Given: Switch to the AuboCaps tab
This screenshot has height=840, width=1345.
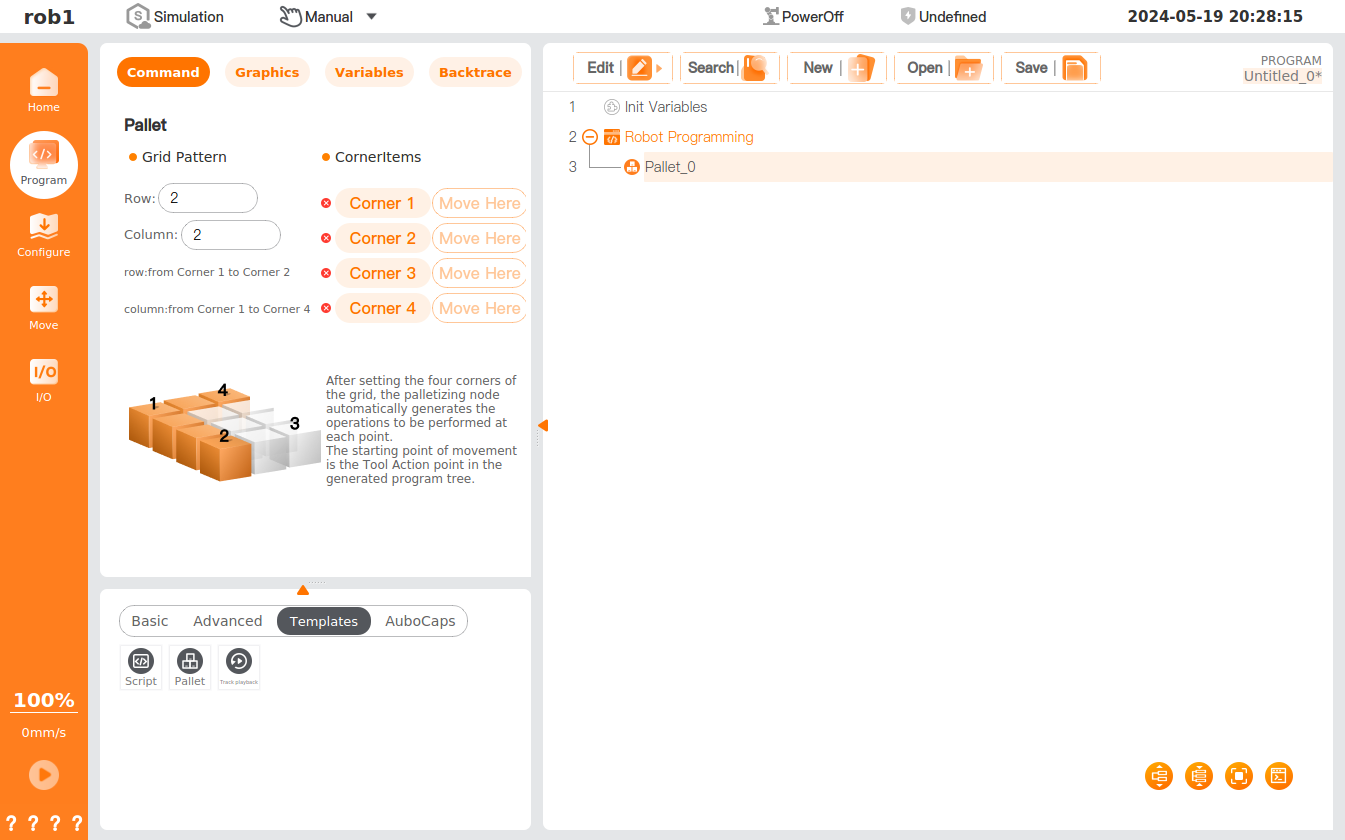Looking at the screenshot, I should [x=420, y=621].
